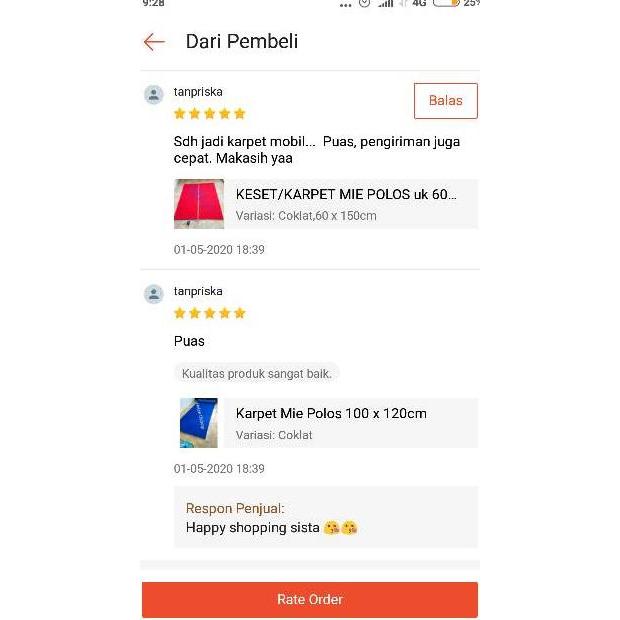Select Karpet Mie Polos 100 x 120cm title

pos(331,414)
